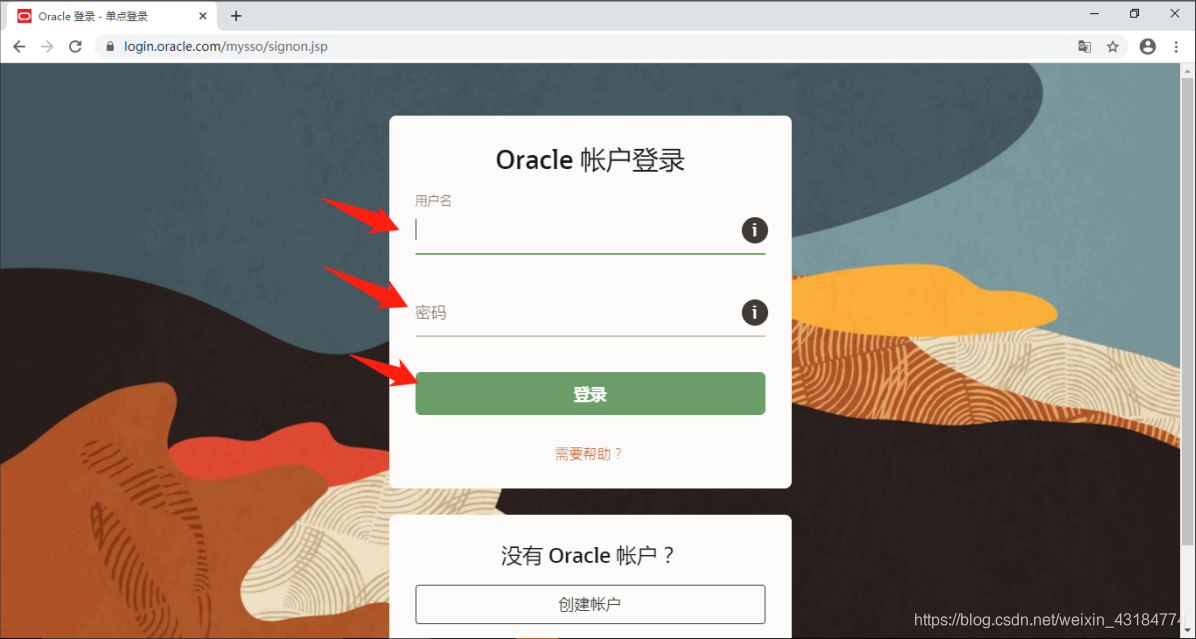
Task: Click the page vertical scrollbar
Action: [x=1187, y=313]
